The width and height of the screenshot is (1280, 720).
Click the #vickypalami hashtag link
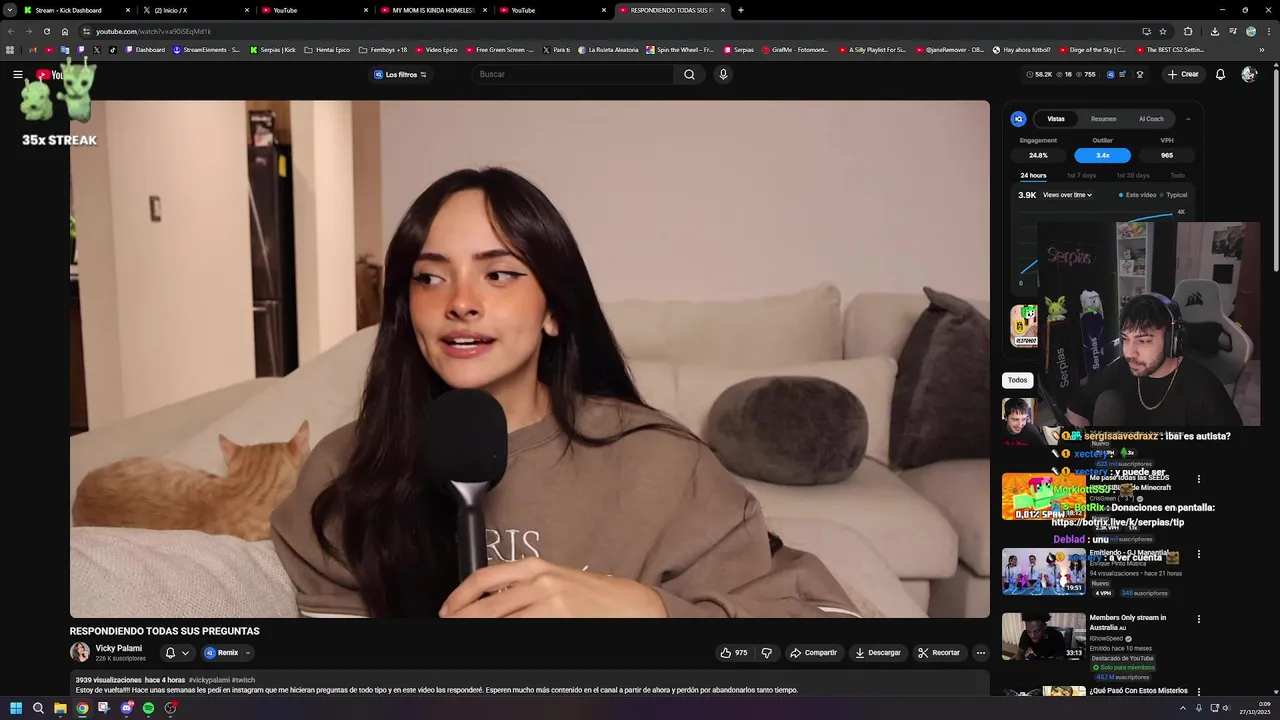pos(209,680)
